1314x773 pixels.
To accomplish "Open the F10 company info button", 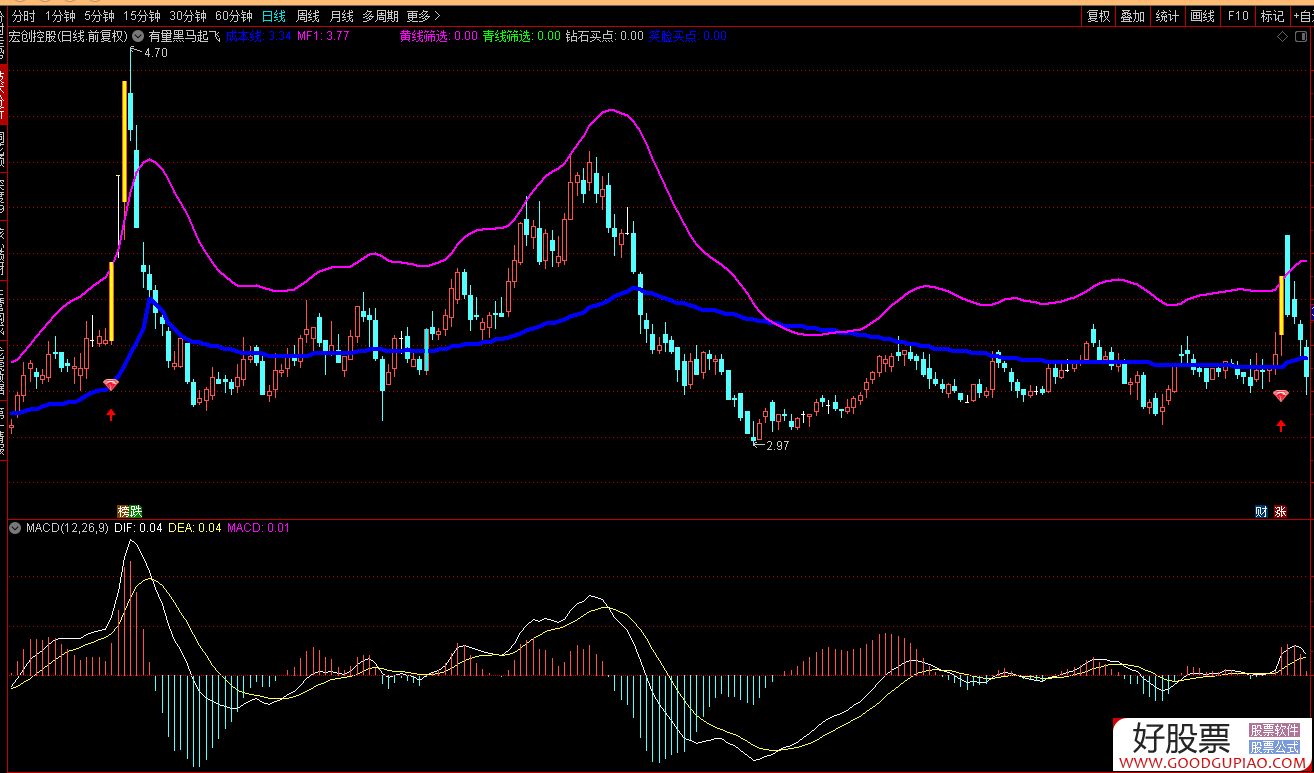I will coord(1238,16).
